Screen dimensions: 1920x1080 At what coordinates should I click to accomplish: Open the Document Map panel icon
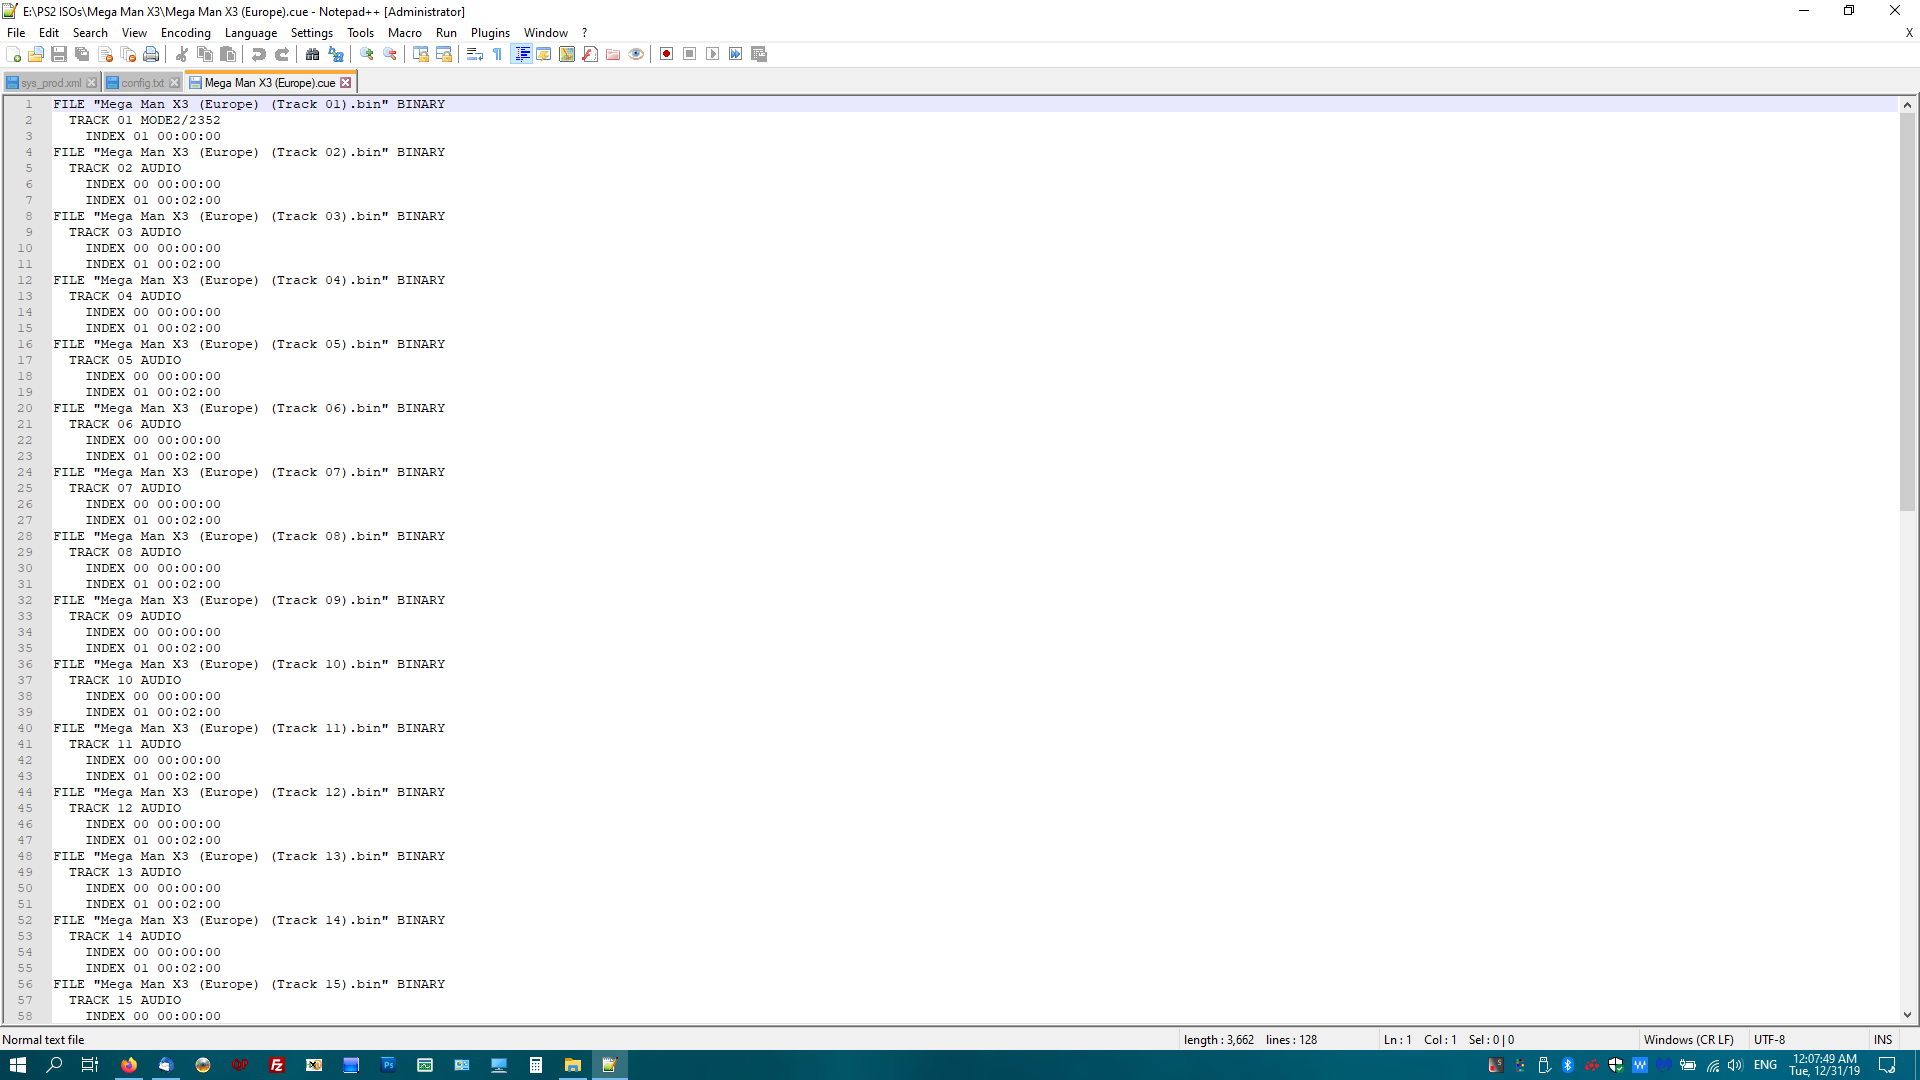click(x=567, y=54)
